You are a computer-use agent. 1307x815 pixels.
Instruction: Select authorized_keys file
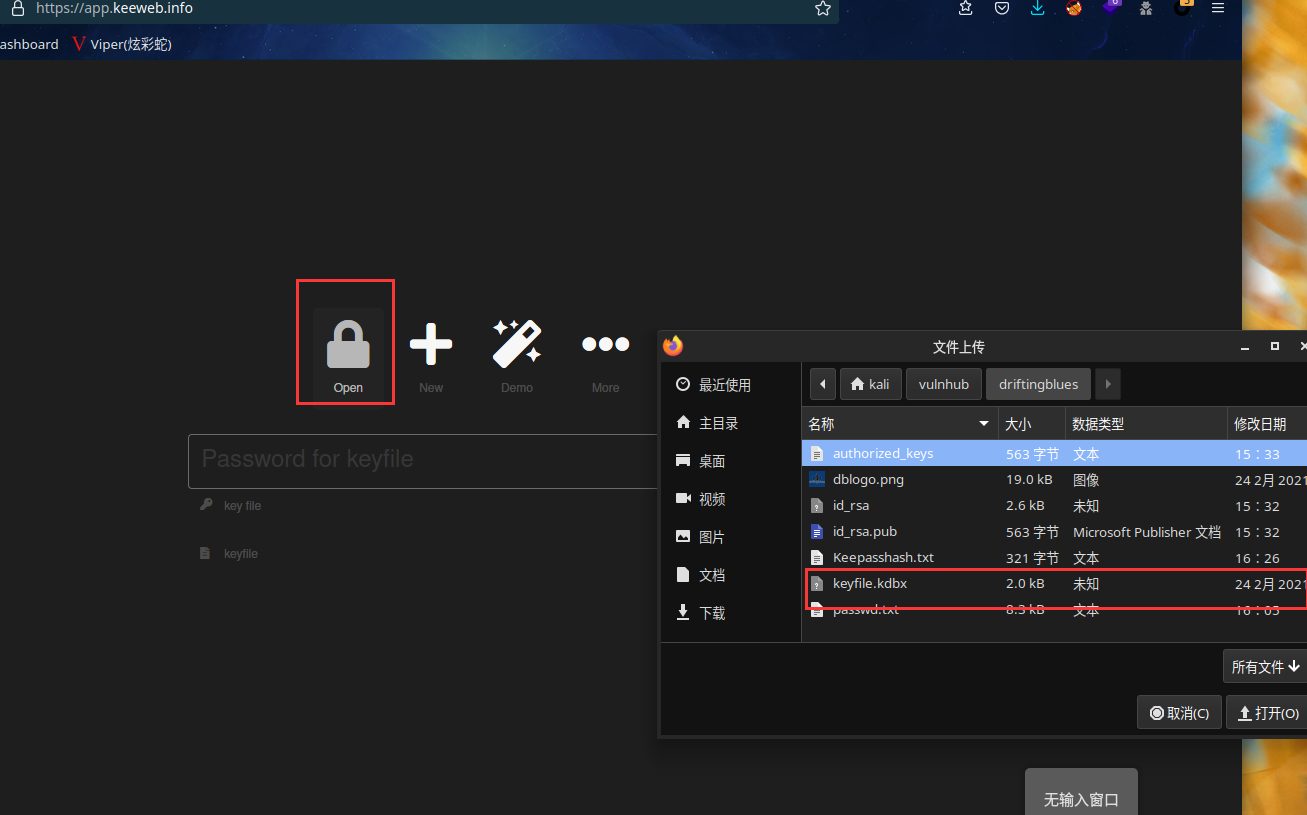pos(1055,453)
